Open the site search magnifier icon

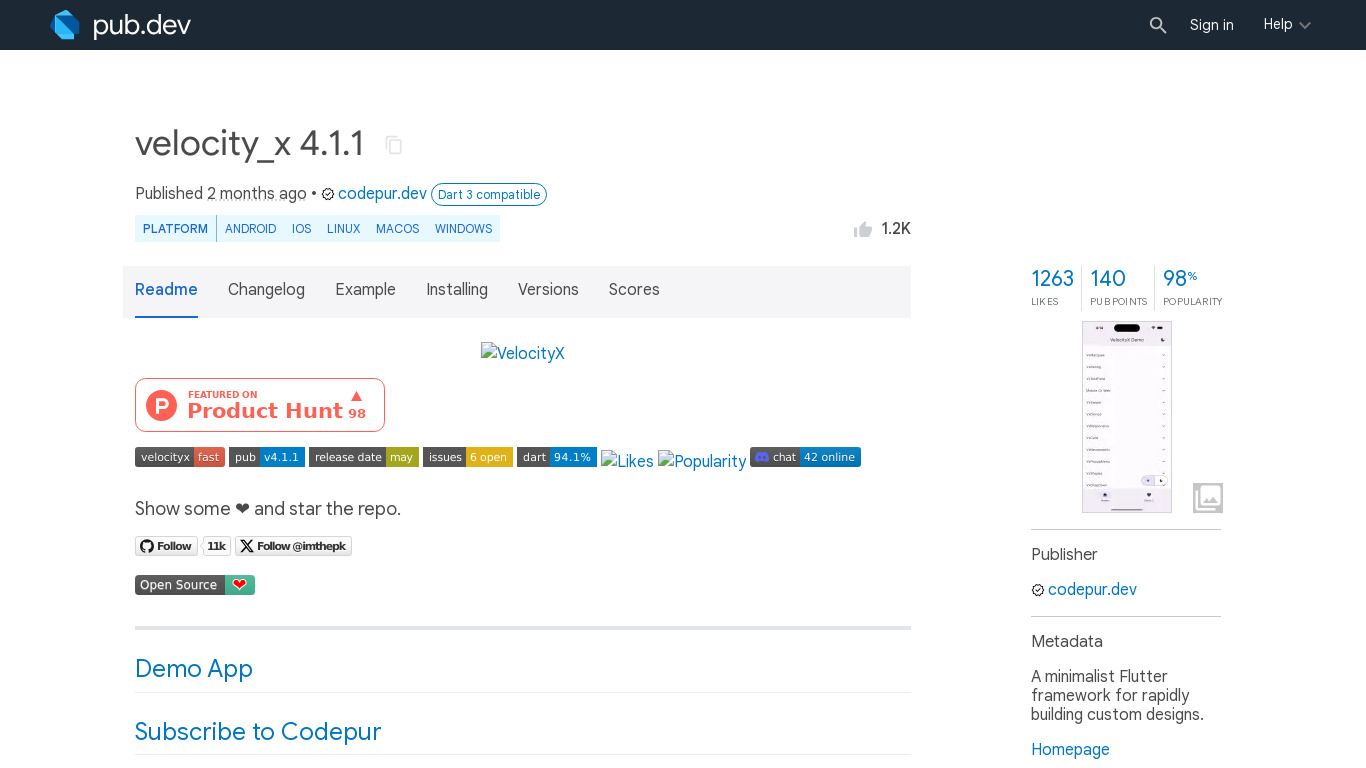tap(1158, 25)
